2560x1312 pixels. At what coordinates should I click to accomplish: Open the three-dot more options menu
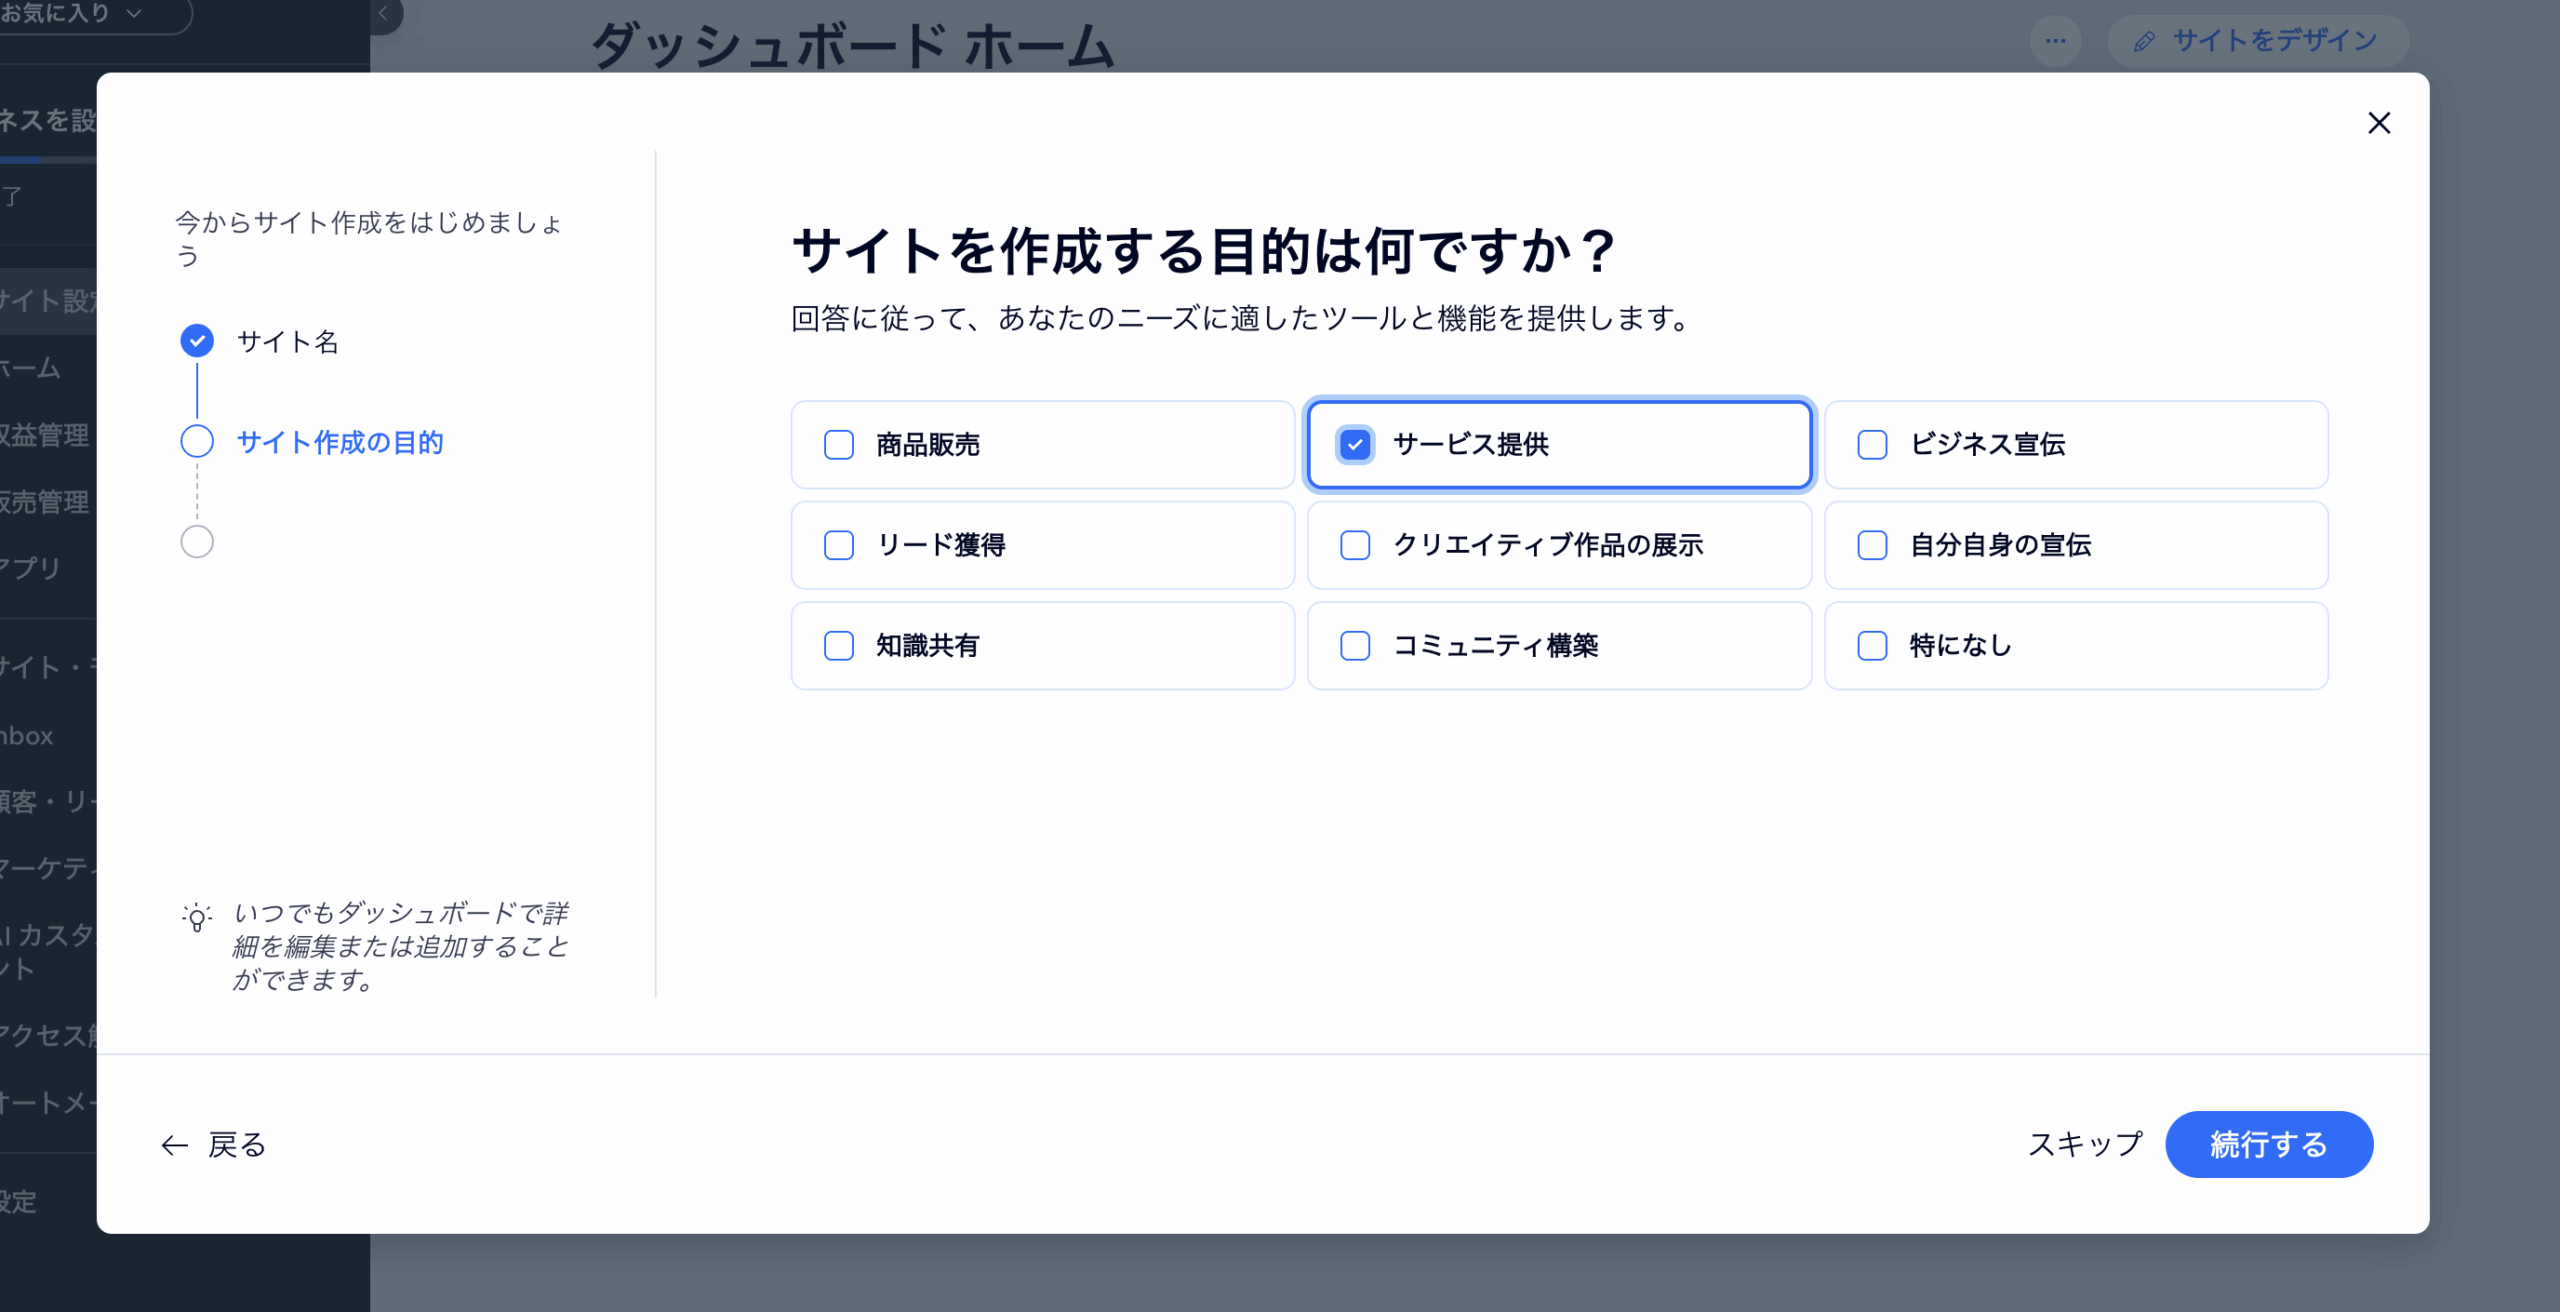pos(2055,41)
